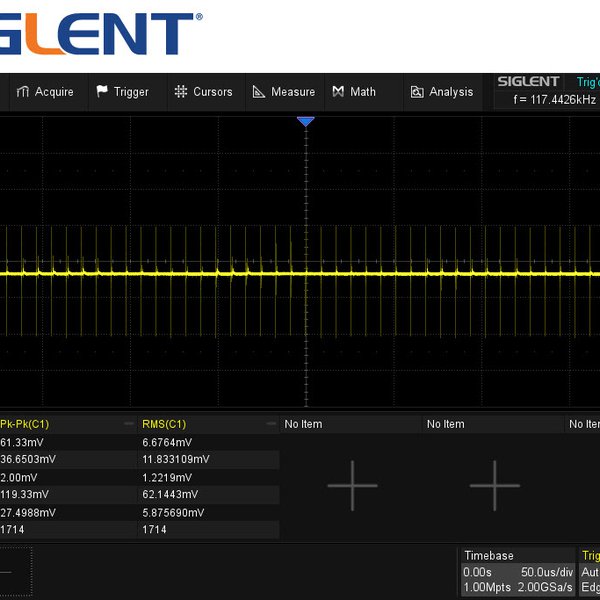600x600 pixels.
Task: Add measurement in second empty plus slot
Action: [x=494, y=486]
